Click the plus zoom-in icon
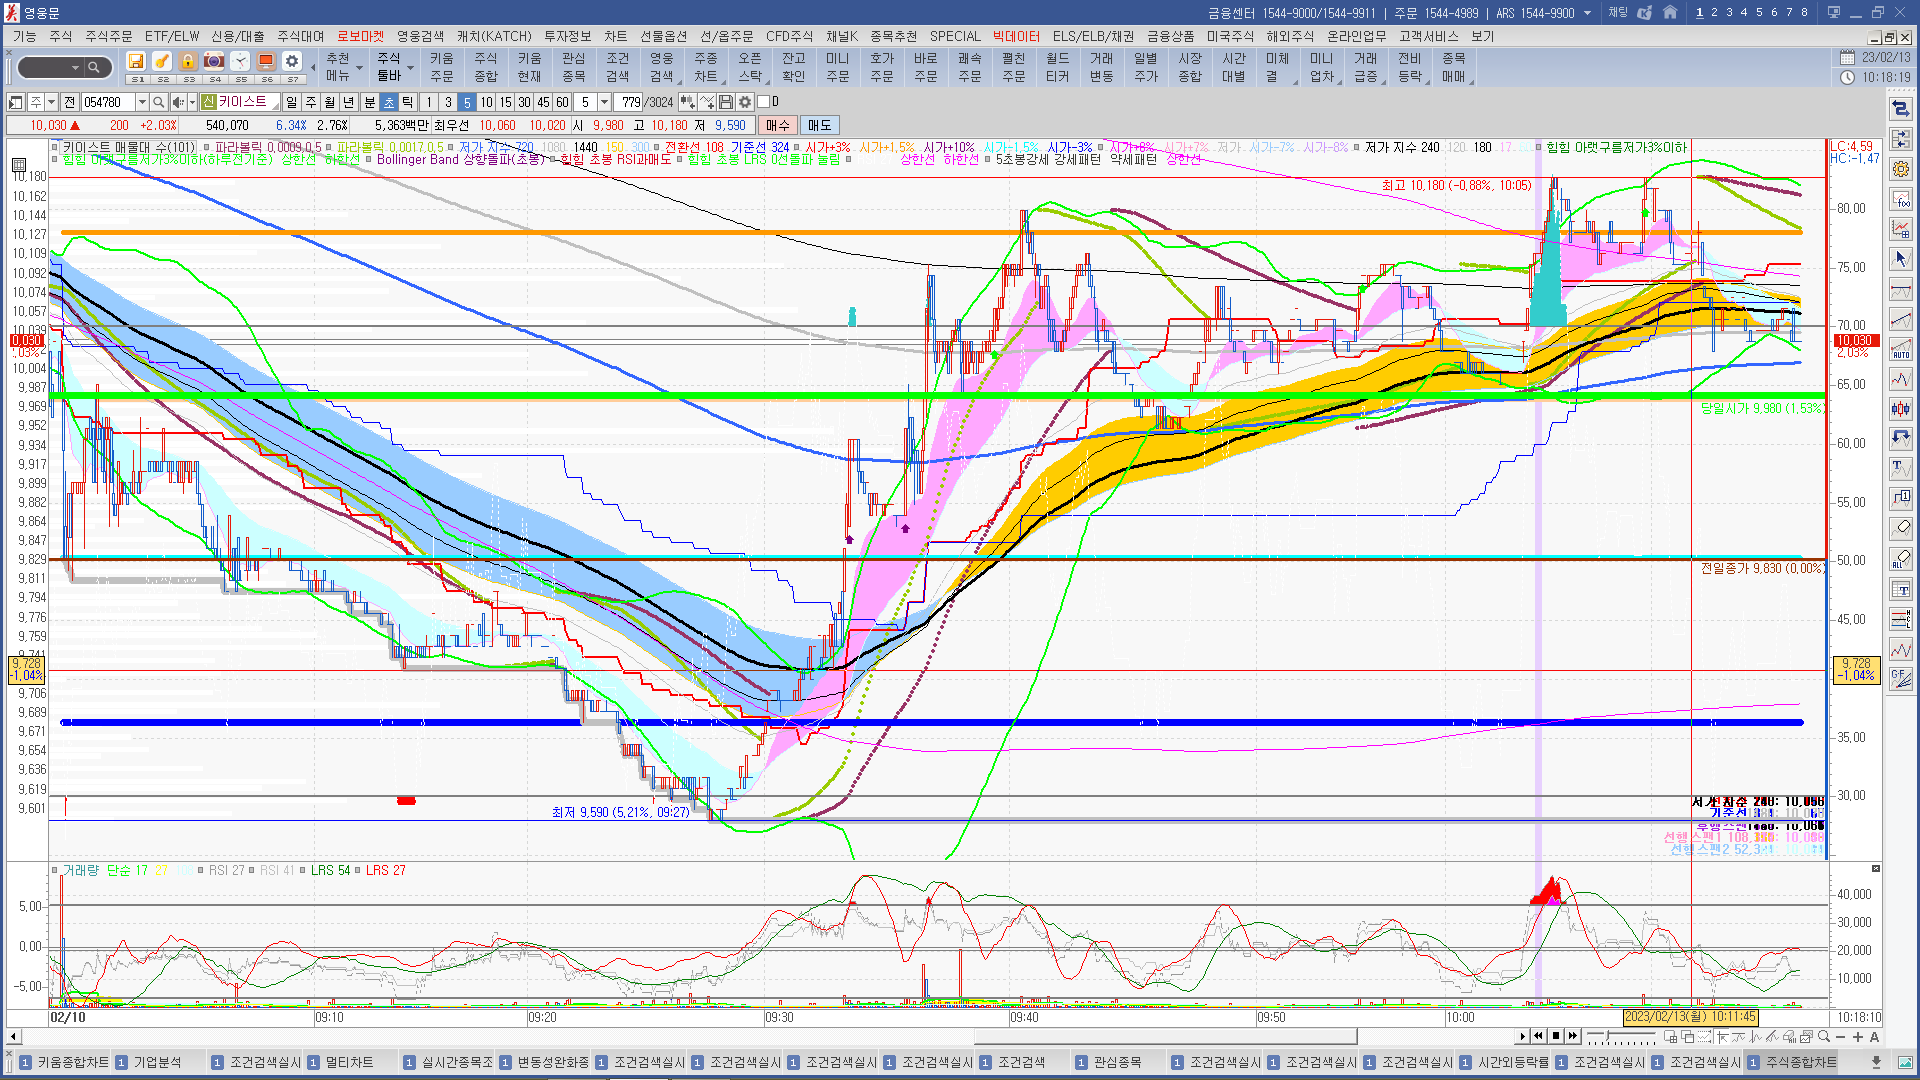Screen dimensions: 1920x1080 tap(1858, 1037)
